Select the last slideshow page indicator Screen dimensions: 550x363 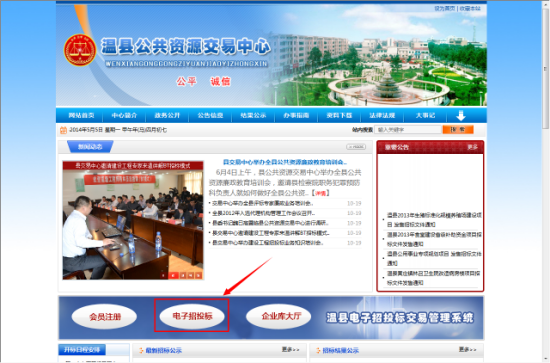199,275
